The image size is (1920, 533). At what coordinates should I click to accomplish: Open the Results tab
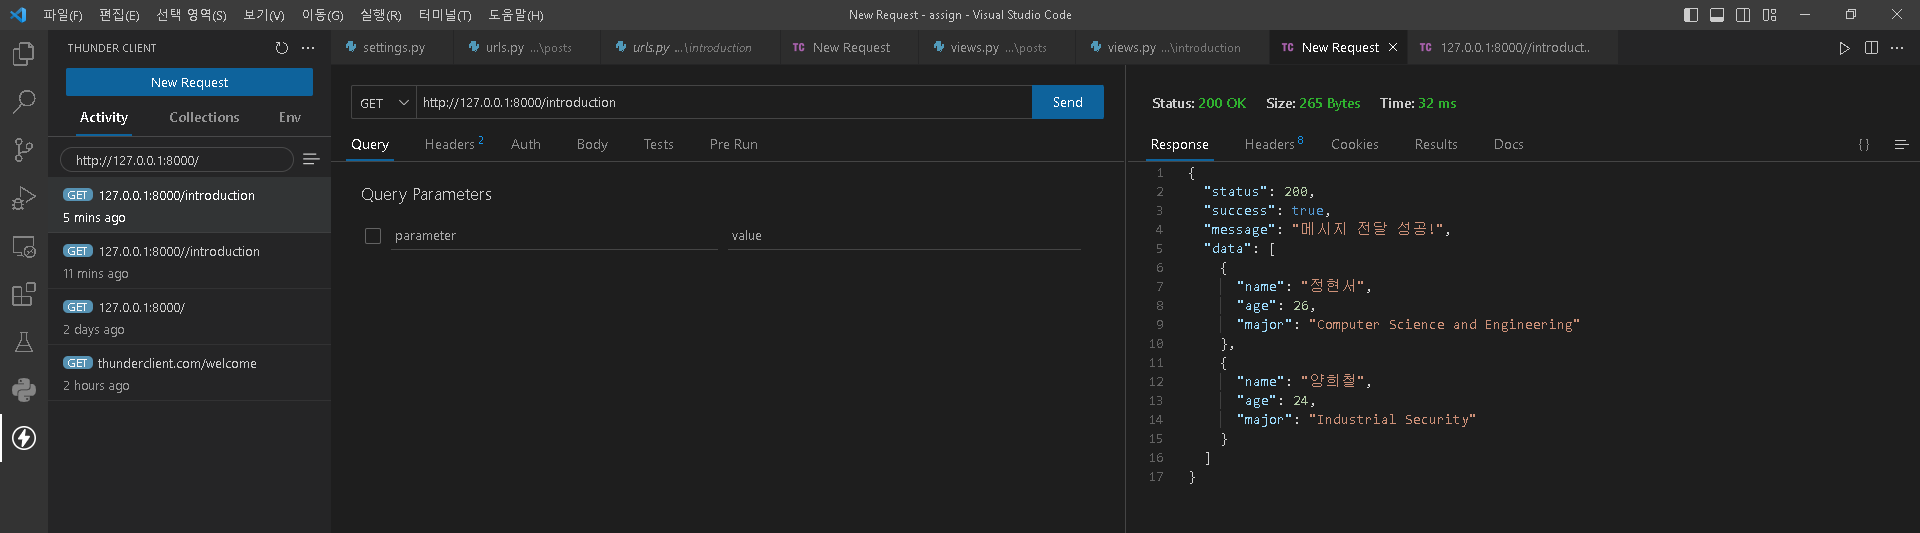click(x=1436, y=144)
